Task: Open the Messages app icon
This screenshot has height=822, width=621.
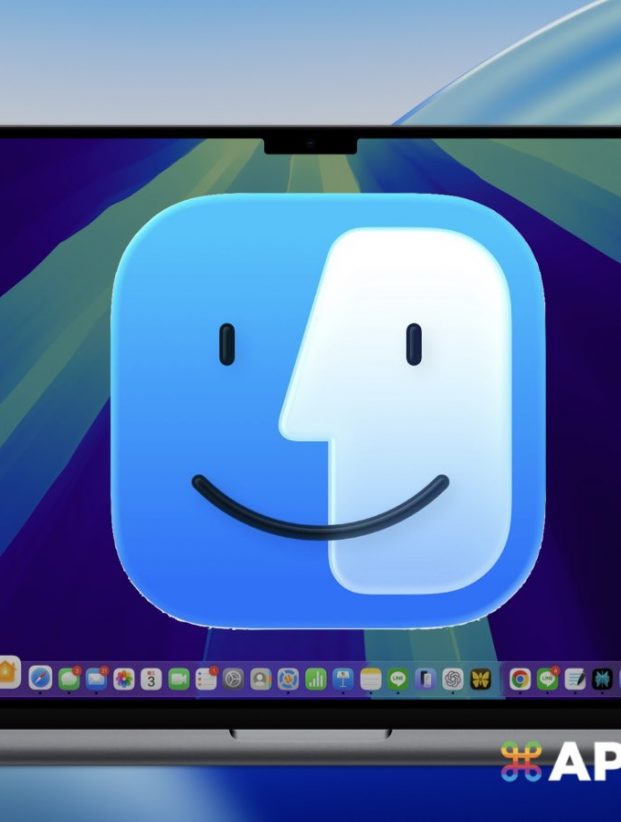Action: [69, 679]
